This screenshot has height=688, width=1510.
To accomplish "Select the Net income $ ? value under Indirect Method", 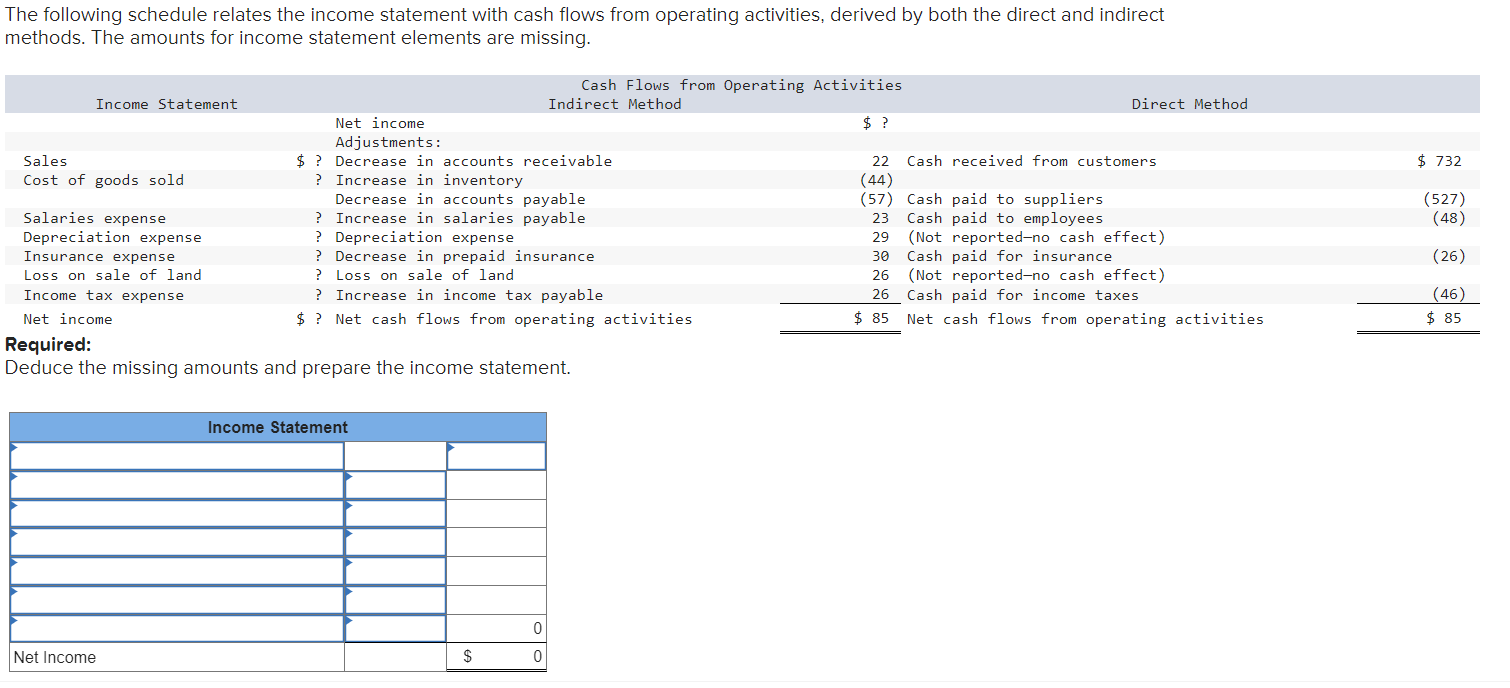I will click(x=872, y=122).
